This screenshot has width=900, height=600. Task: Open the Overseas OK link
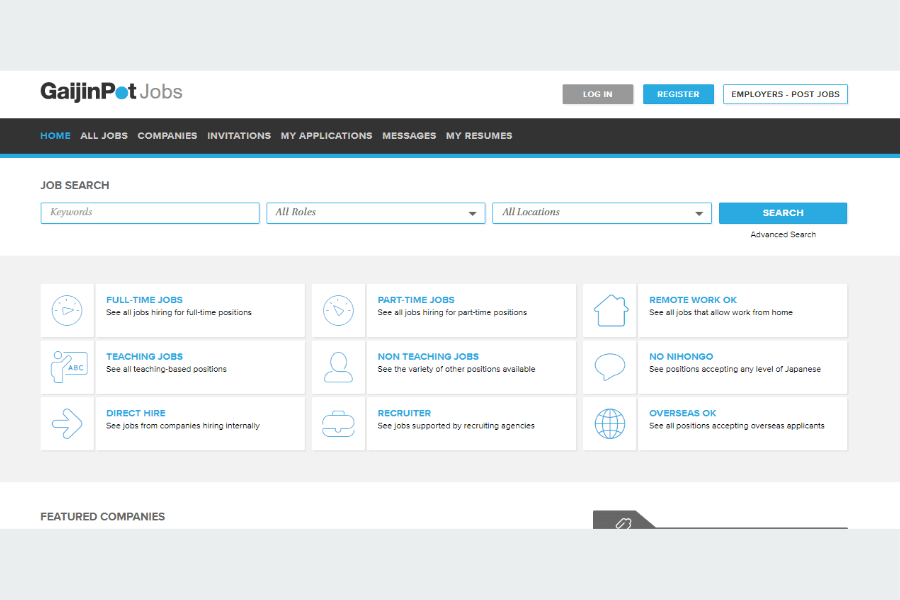[682, 413]
